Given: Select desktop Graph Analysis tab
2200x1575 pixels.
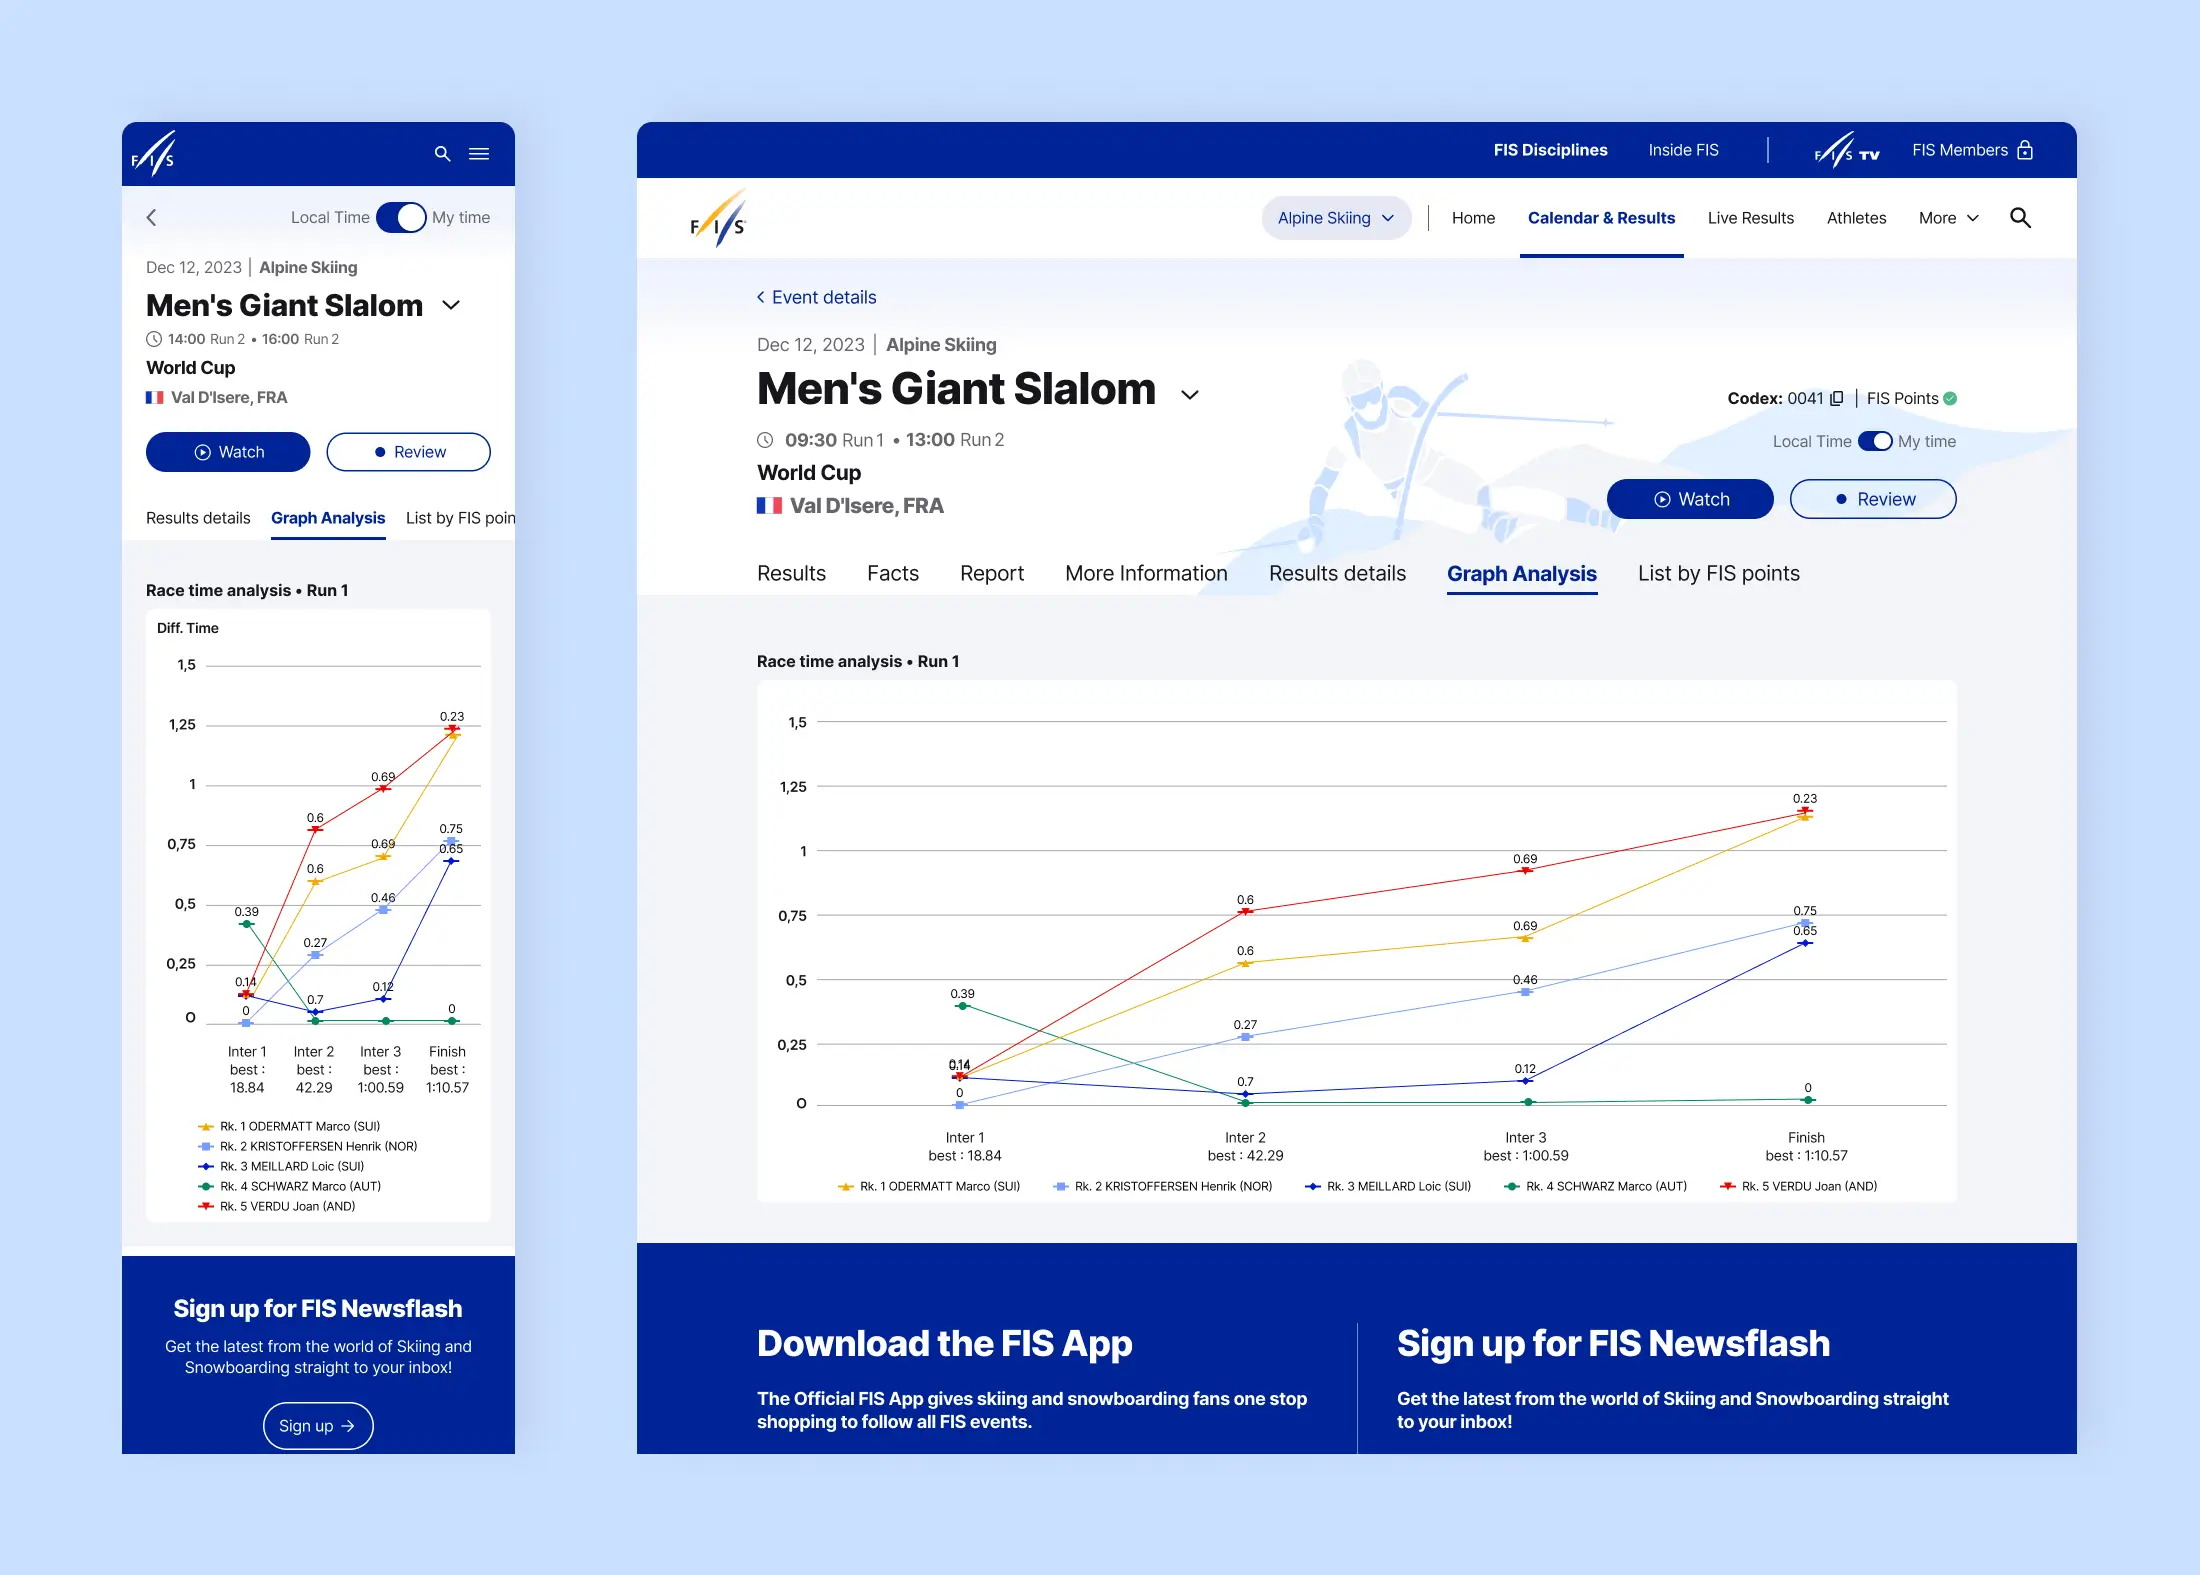Looking at the screenshot, I should tap(1521, 574).
